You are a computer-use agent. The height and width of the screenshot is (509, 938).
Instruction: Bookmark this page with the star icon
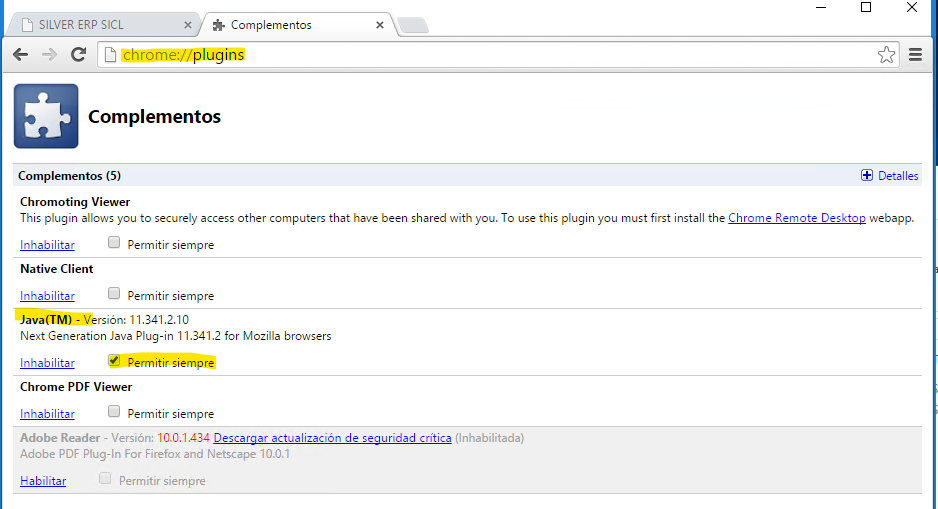coord(886,55)
